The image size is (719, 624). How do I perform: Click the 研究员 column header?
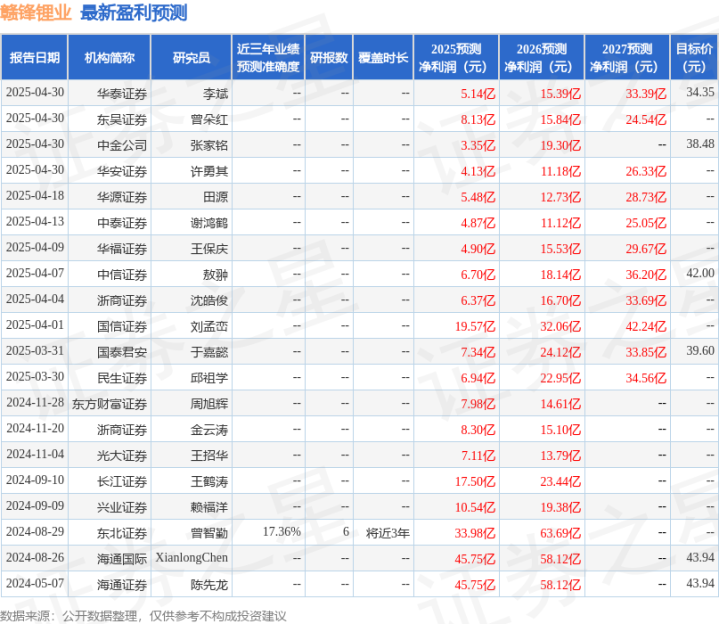[x=191, y=58]
